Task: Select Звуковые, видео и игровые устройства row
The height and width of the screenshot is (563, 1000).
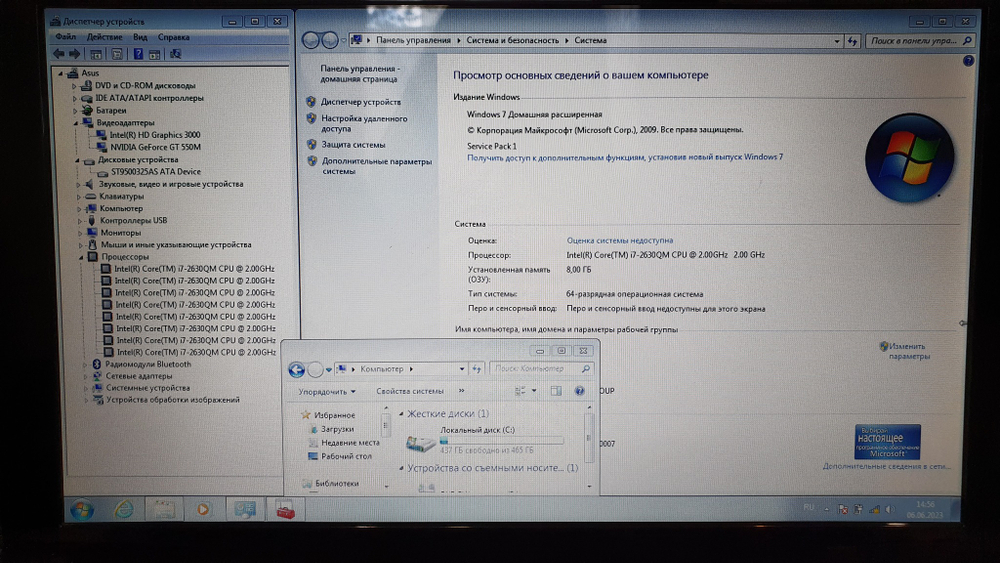Action: click(171, 184)
